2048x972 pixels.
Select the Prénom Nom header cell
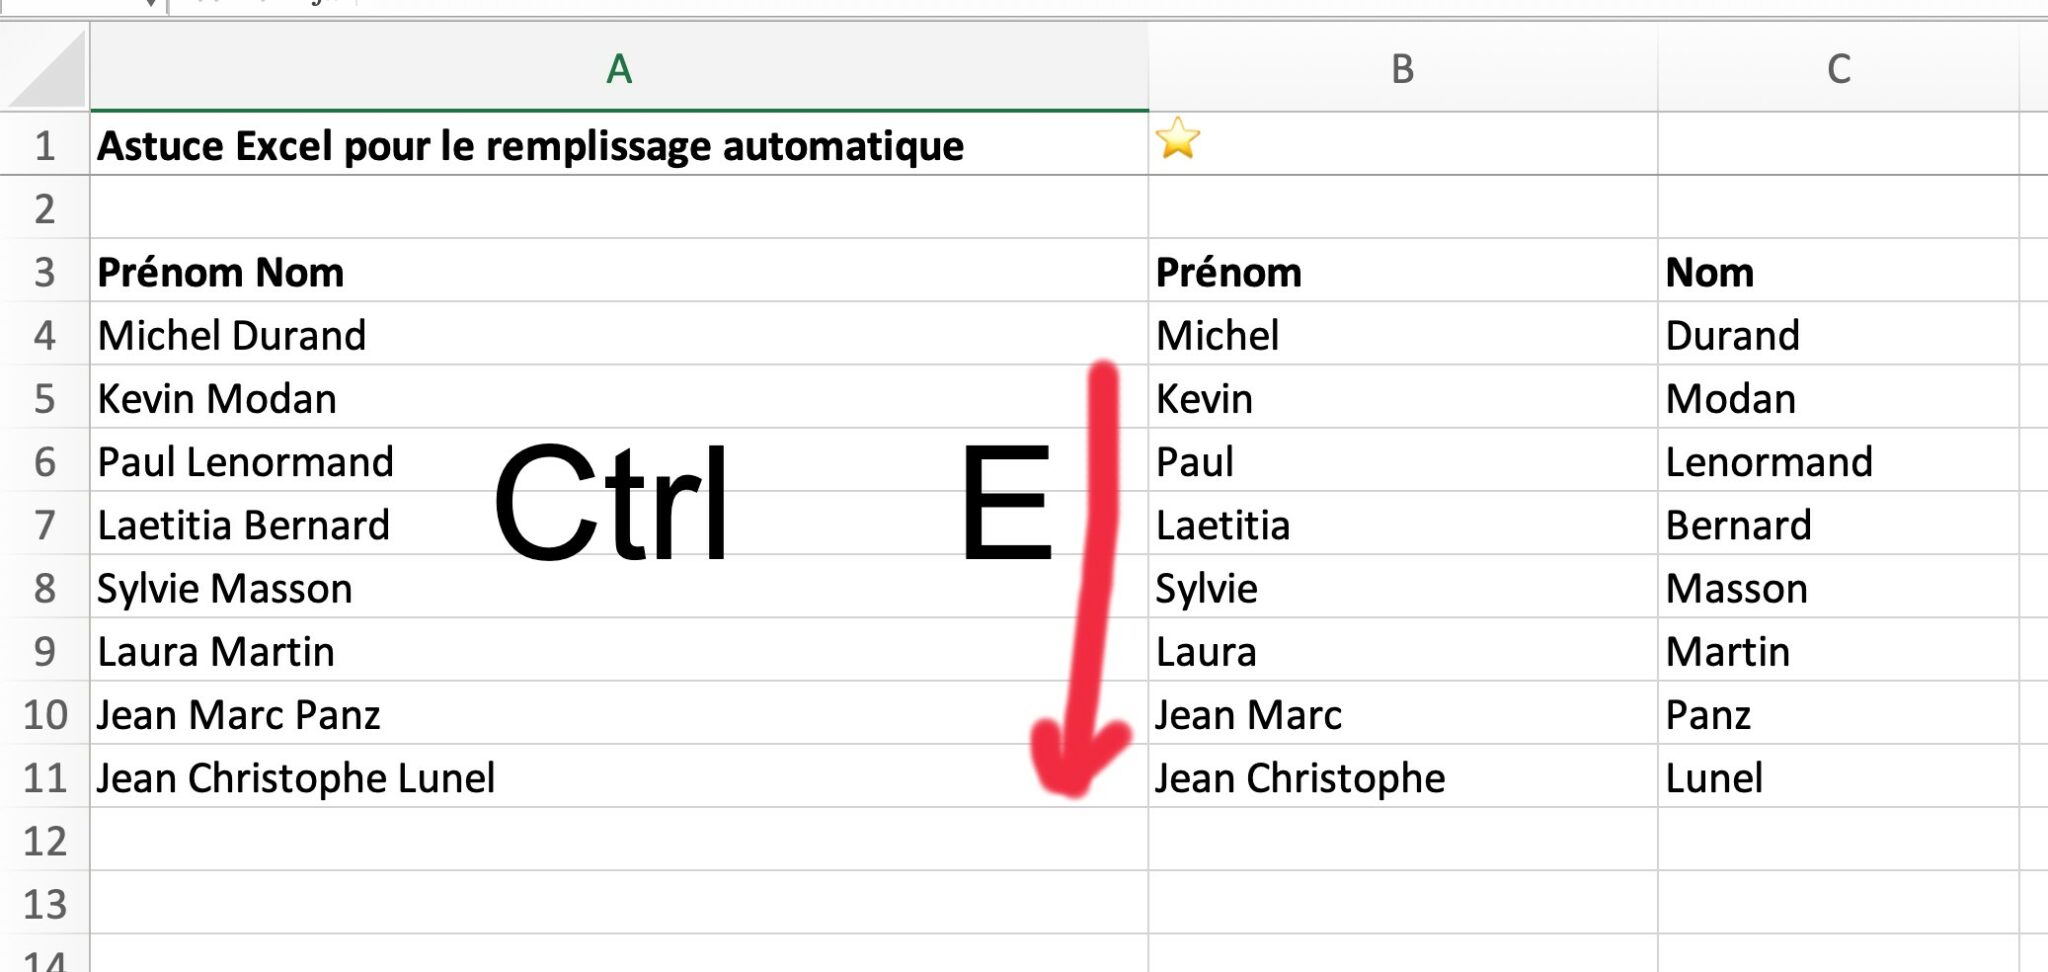(220, 271)
